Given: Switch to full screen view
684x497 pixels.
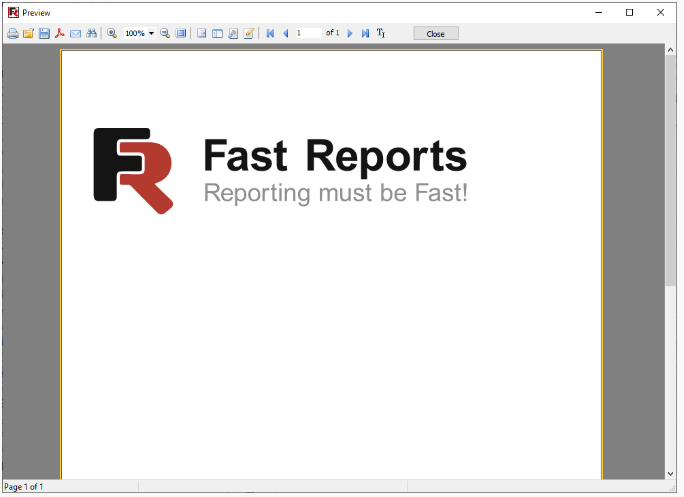Looking at the screenshot, I should (x=181, y=33).
